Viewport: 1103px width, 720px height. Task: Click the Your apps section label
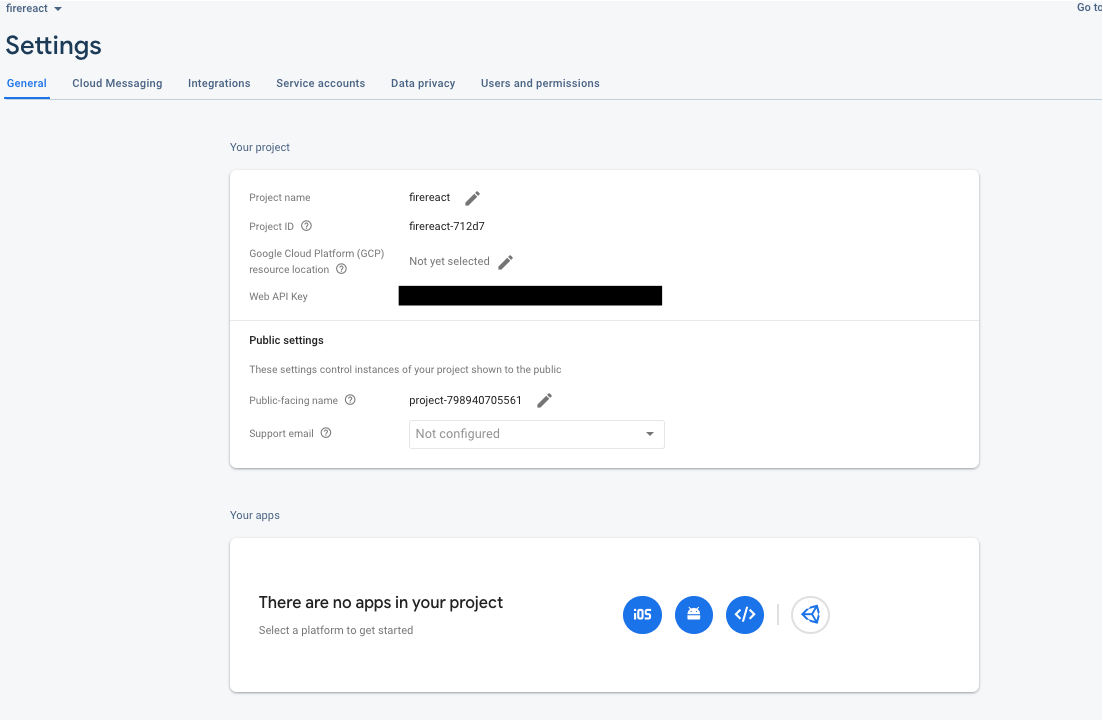(255, 515)
